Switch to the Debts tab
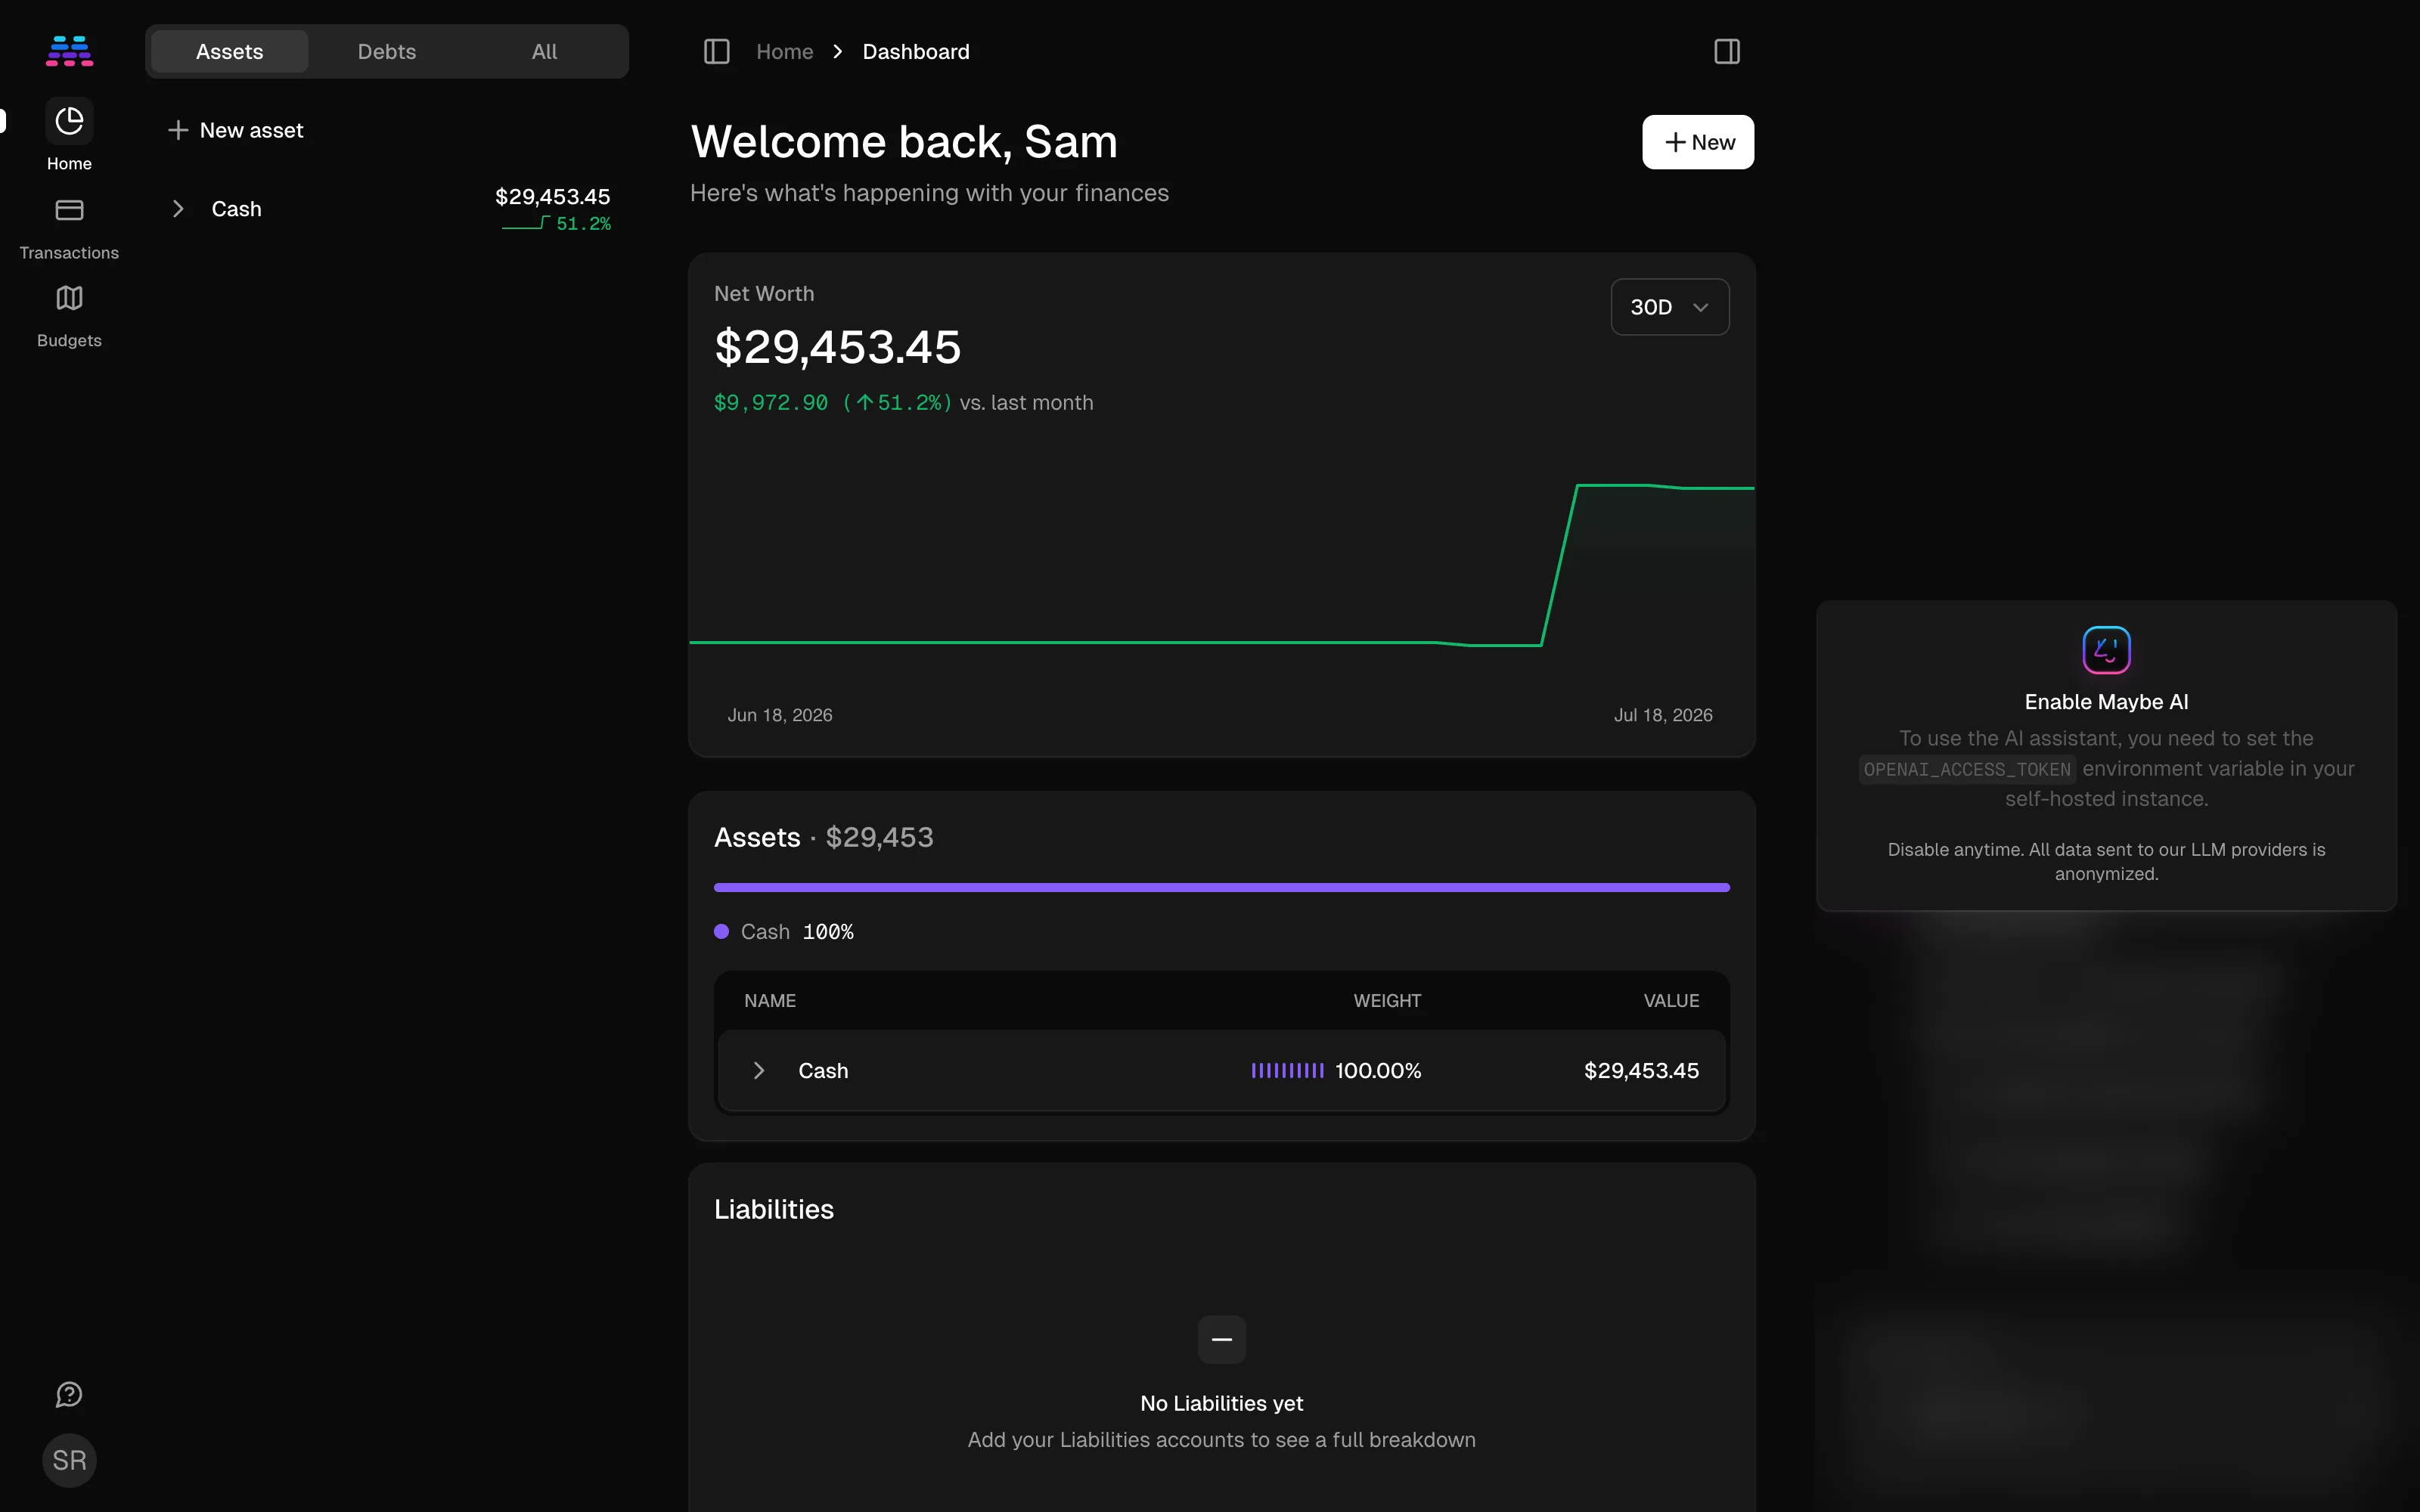The image size is (2420, 1512). coord(387,51)
